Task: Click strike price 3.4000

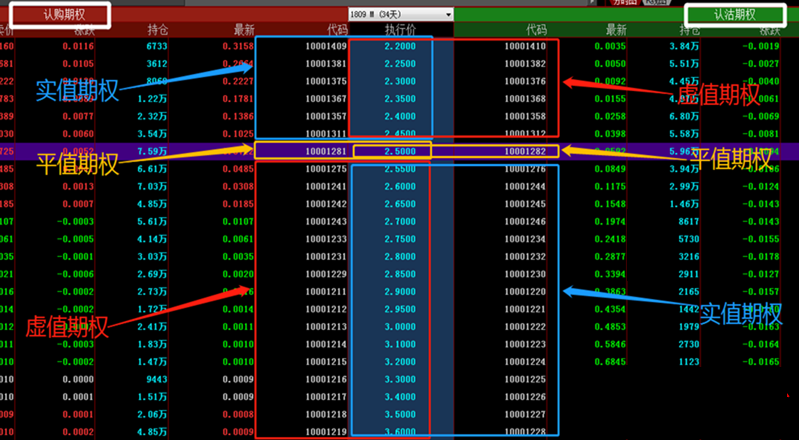Action: coord(401,397)
